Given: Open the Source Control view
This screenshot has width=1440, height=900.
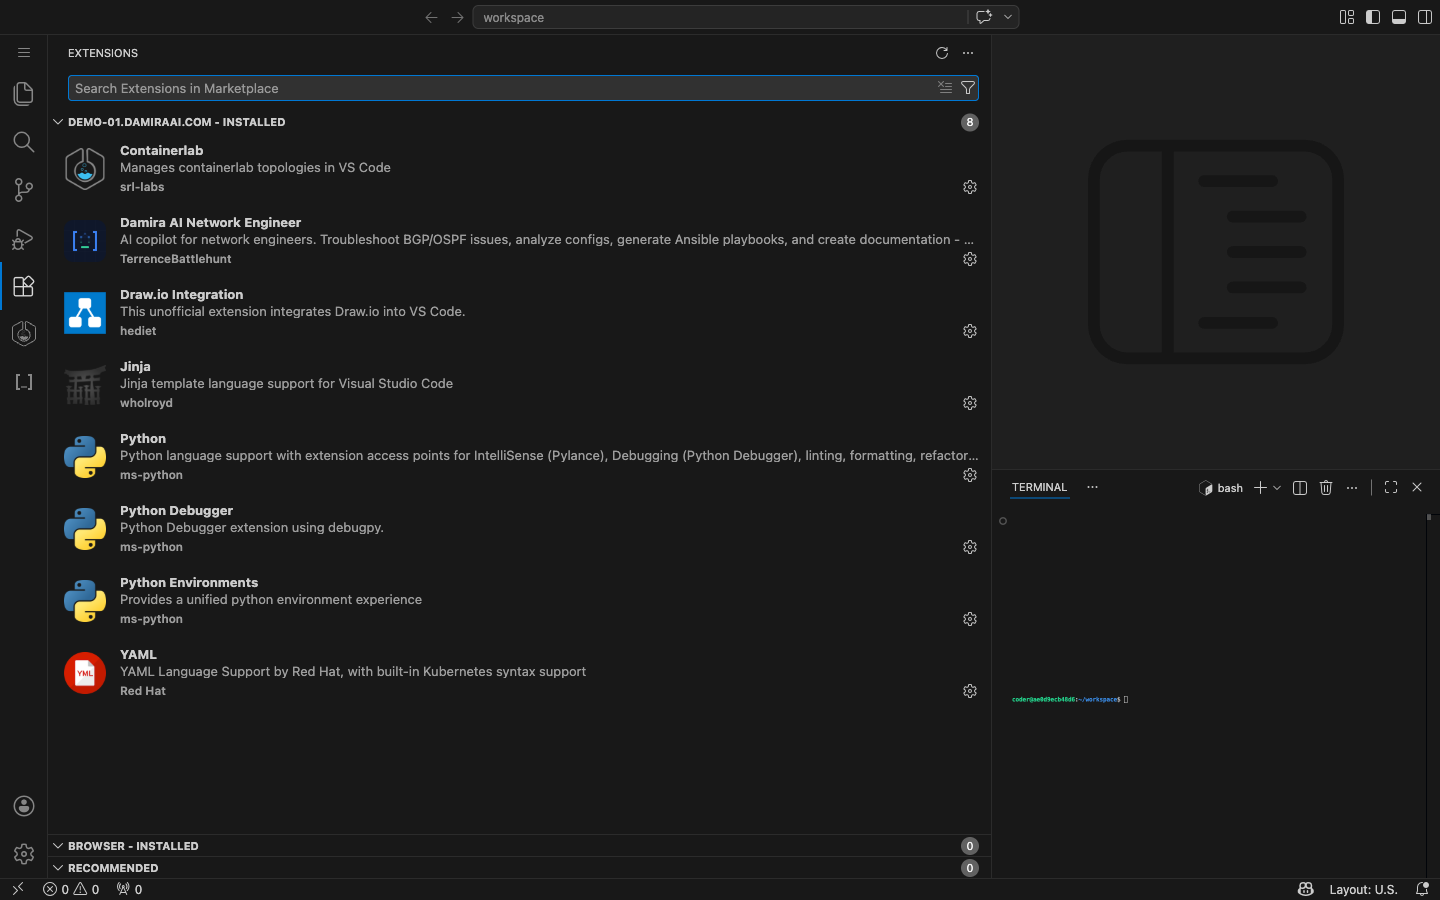Looking at the screenshot, I should (24, 190).
